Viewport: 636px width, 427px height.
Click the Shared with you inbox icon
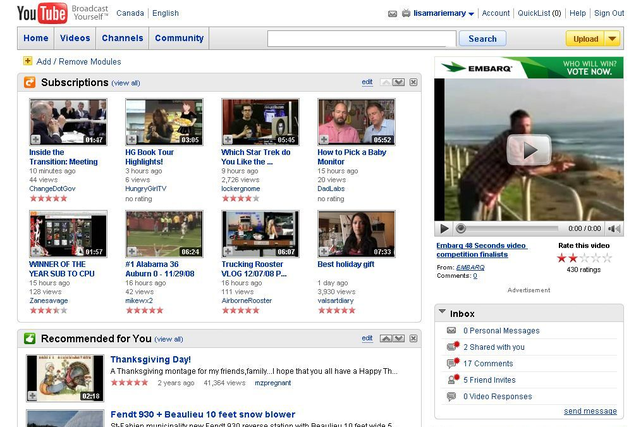(452, 346)
